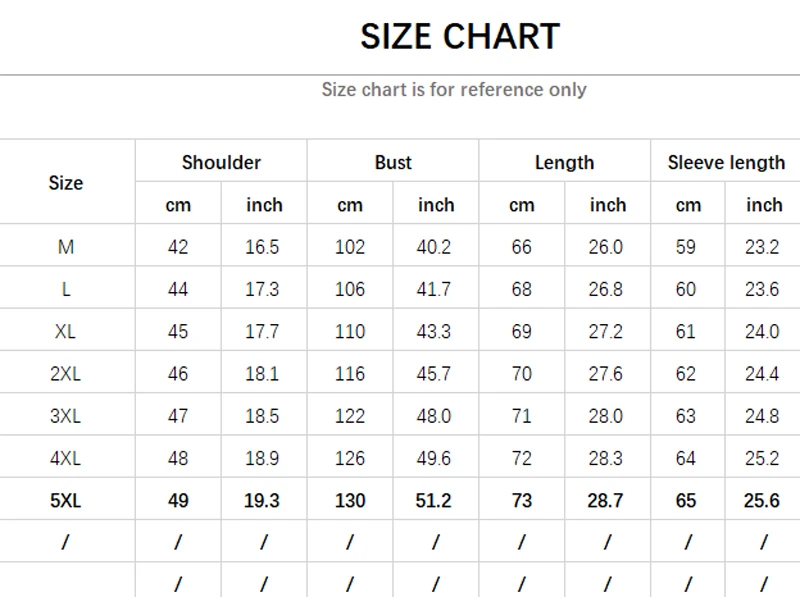Select the XL size row label
This screenshot has width=800, height=597.
click(x=66, y=331)
